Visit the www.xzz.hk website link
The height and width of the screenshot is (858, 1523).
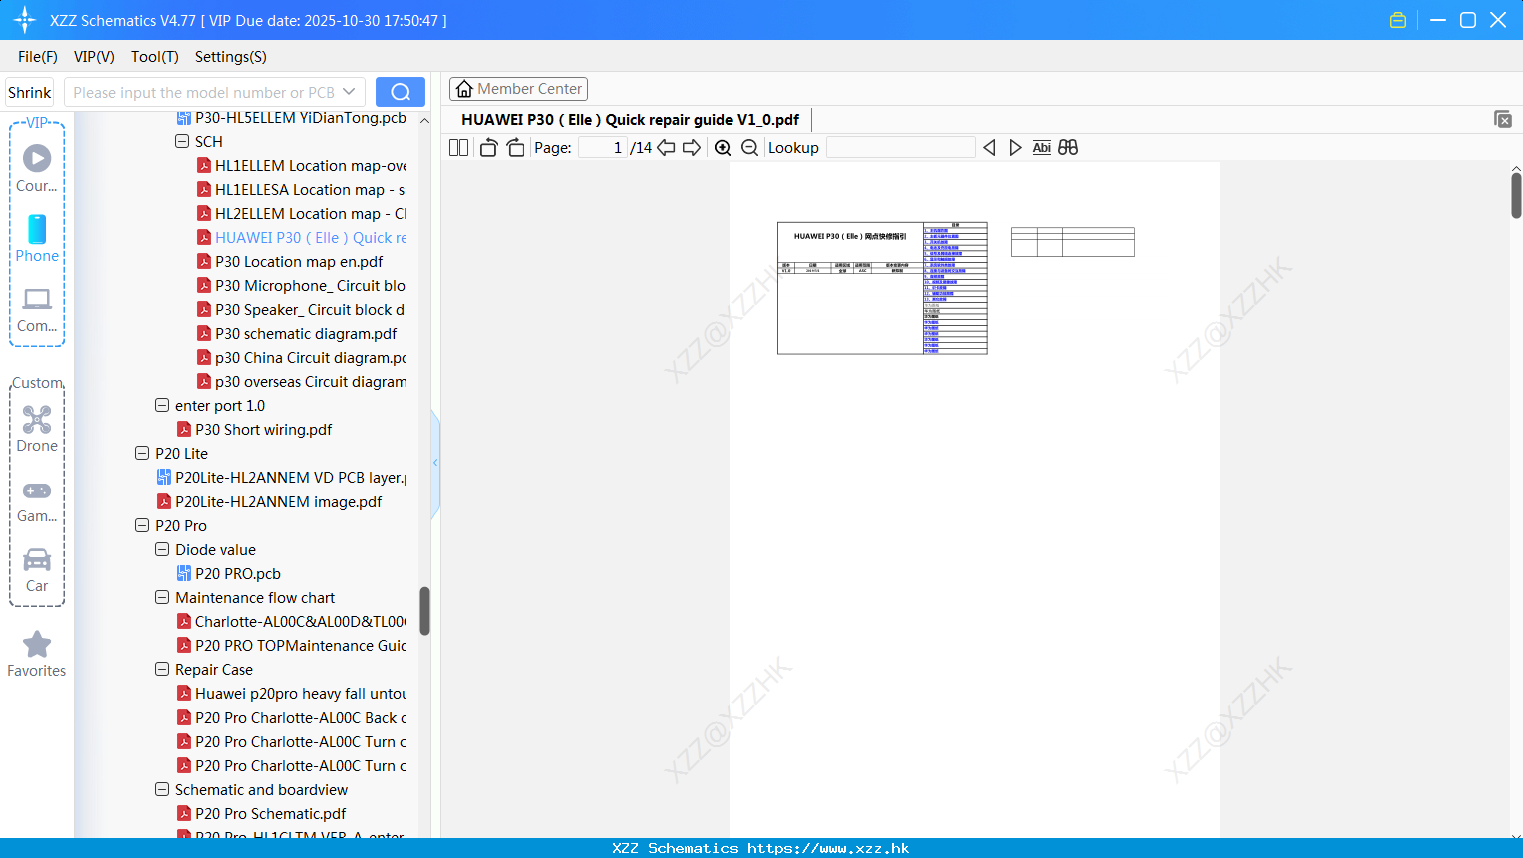pyautogui.click(x=828, y=848)
